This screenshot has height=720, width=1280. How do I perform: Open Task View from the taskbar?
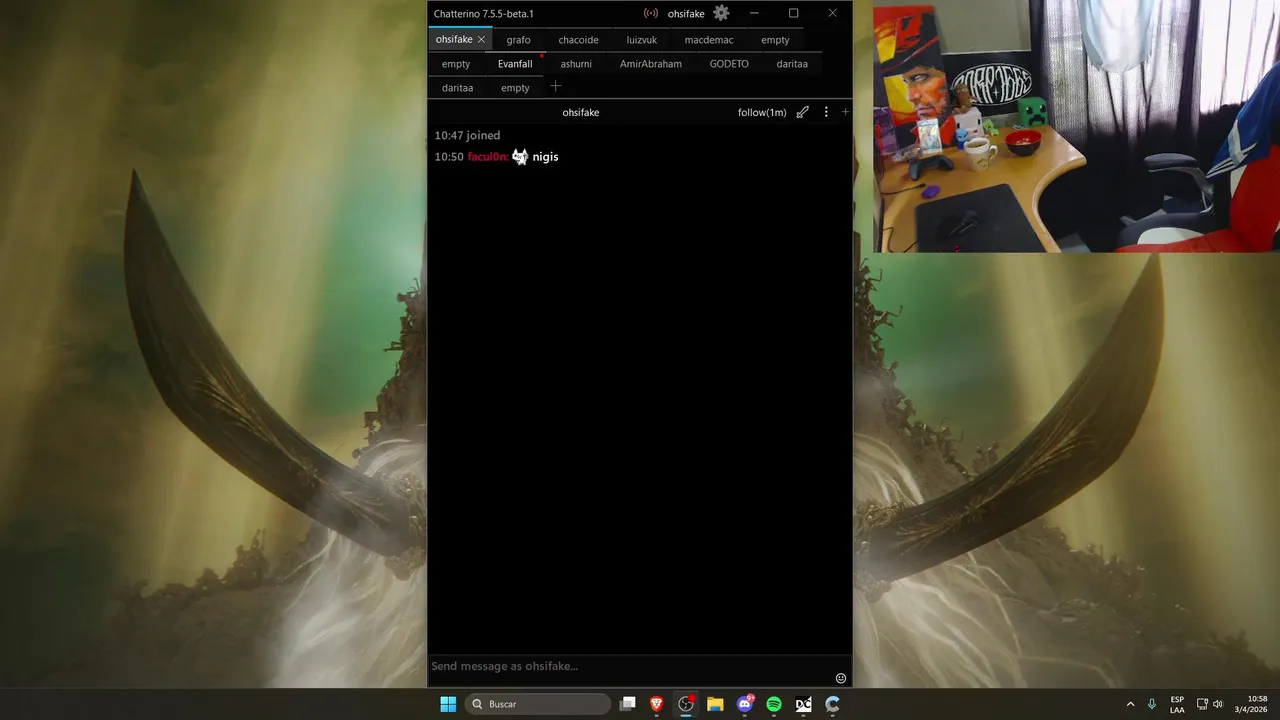pyautogui.click(x=627, y=704)
